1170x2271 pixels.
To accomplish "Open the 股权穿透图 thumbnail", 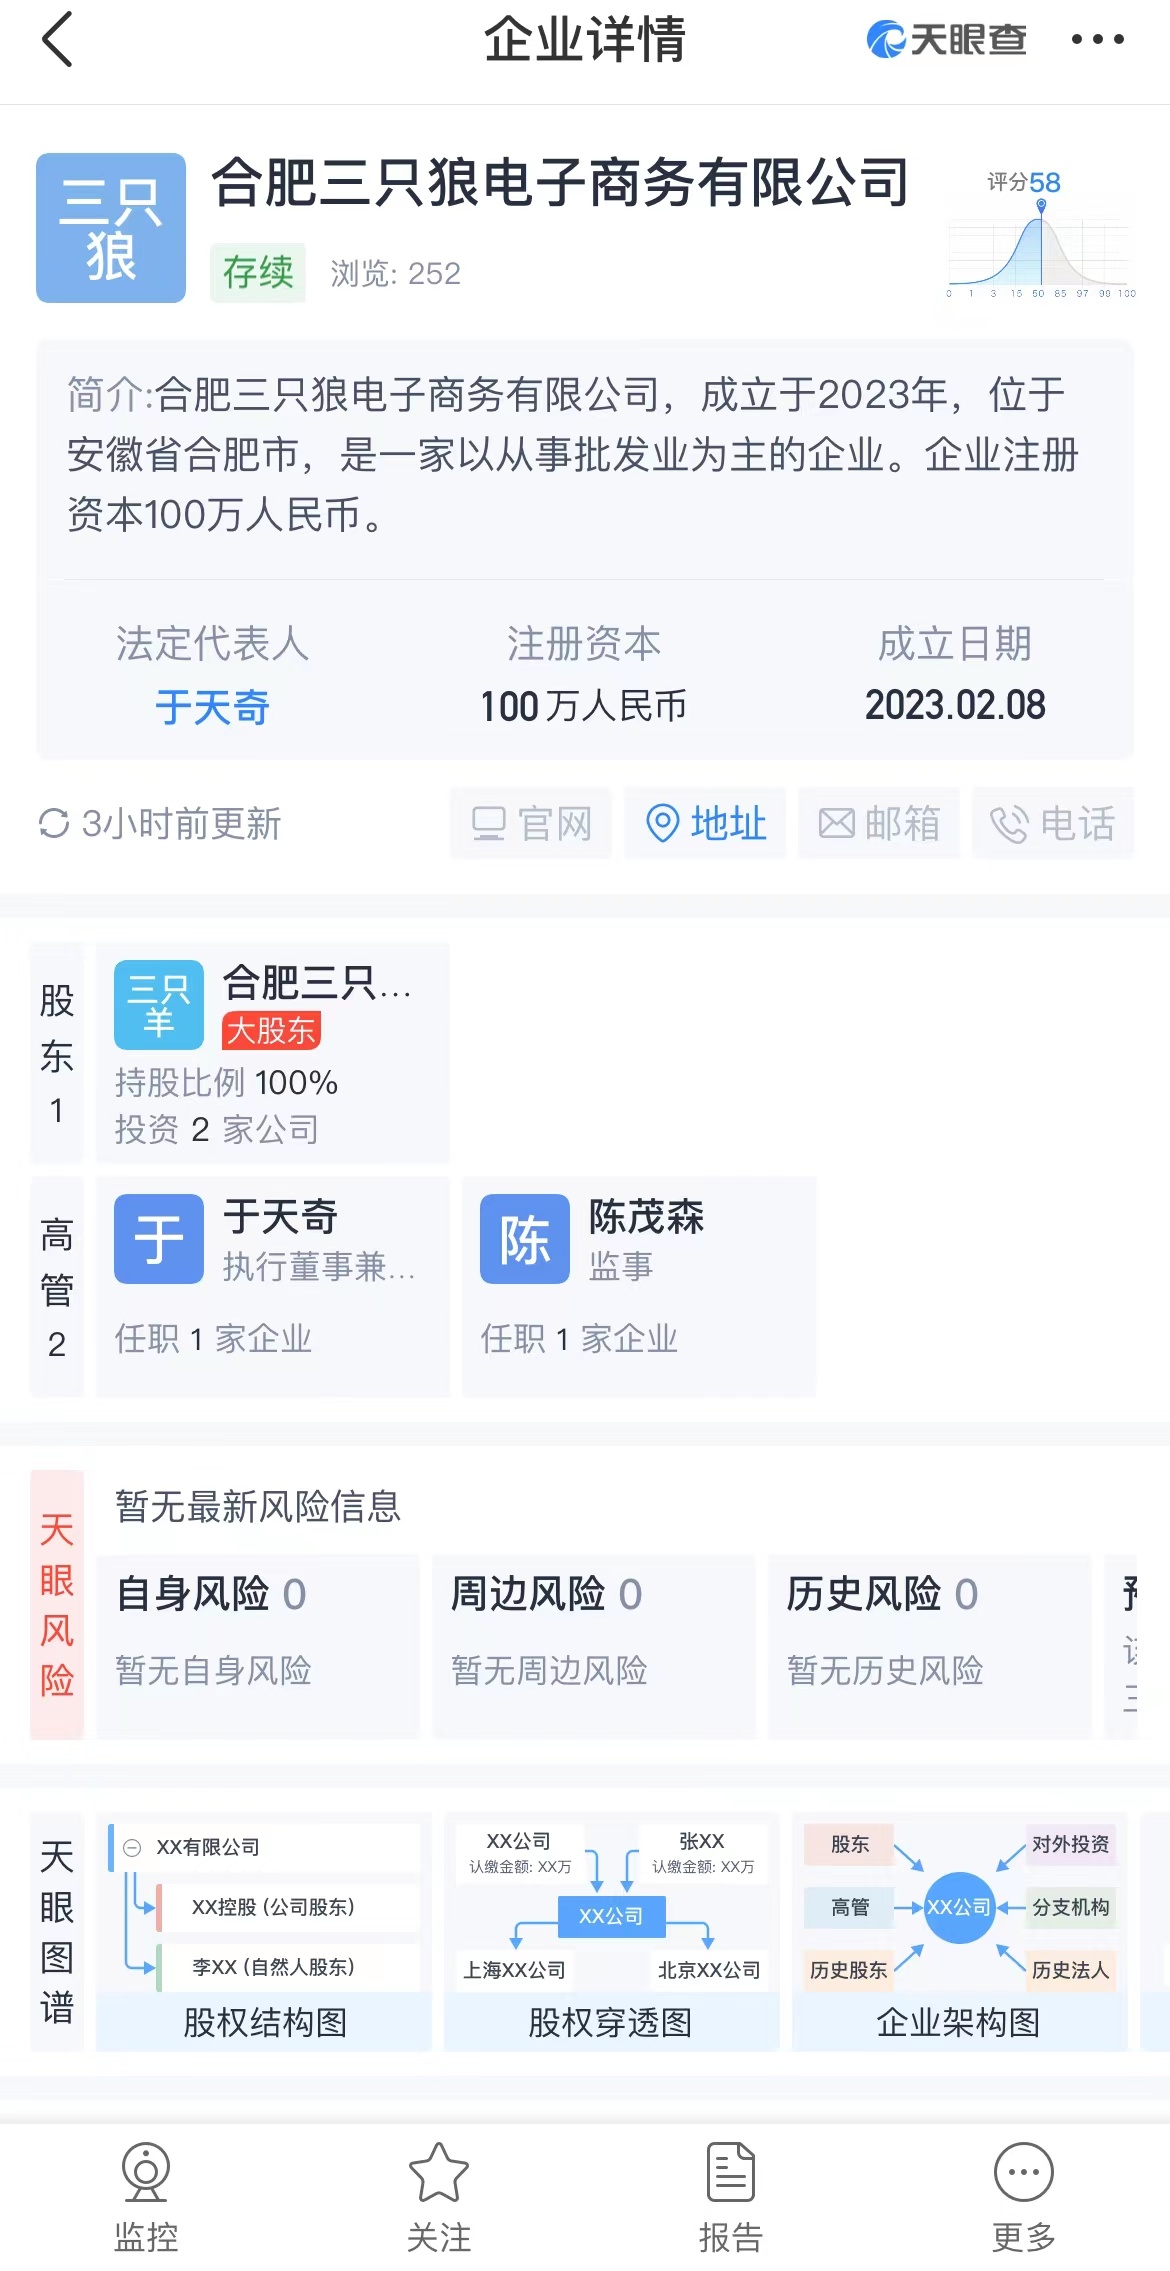I will pyautogui.click(x=611, y=1932).
